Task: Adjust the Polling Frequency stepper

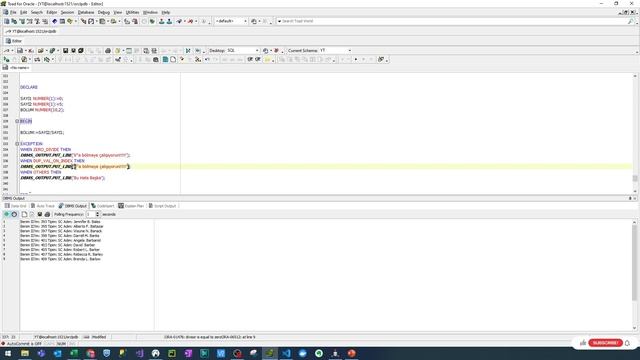Action: [97, 214]
